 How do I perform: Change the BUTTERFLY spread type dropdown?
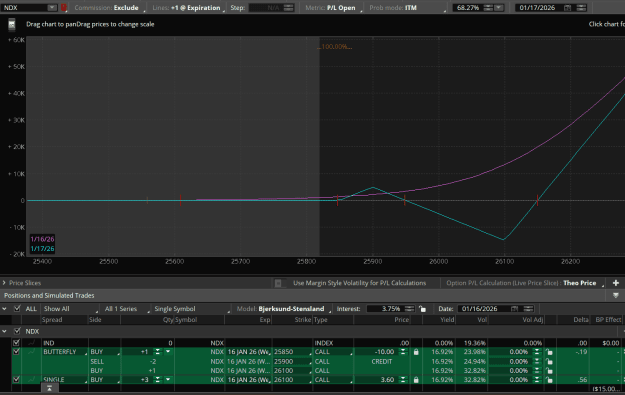pos(65,352)
